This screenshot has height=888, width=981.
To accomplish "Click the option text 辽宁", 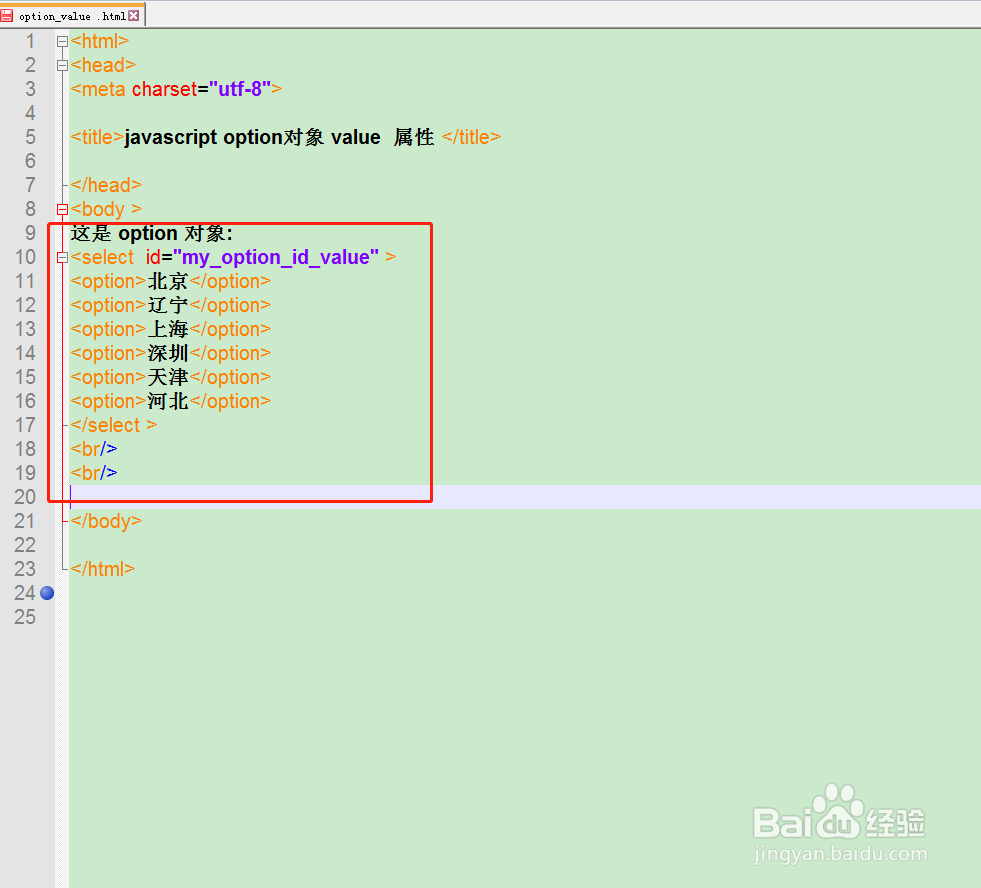I will (x=168, y=305).
